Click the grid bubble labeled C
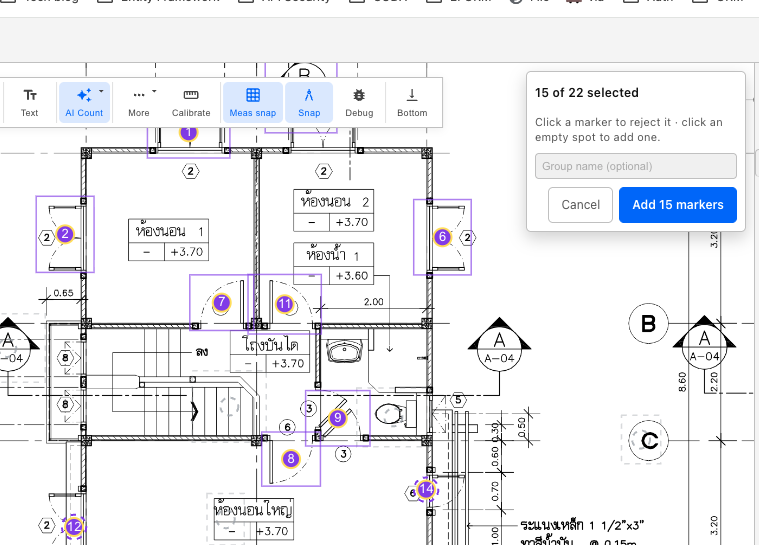This screenshot has width=759, height=545. (x=648, y=440)
